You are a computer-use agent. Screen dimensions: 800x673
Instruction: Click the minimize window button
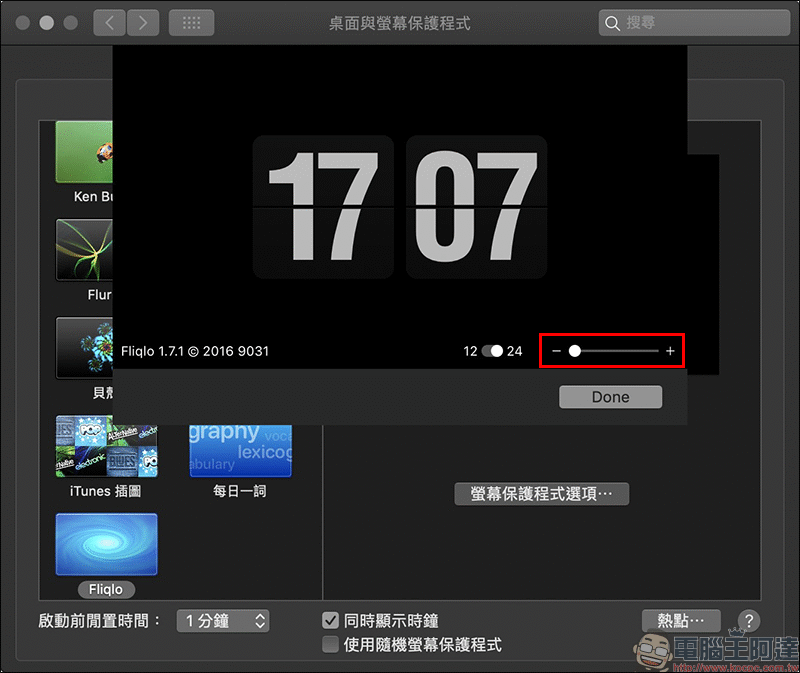(46, 23)
